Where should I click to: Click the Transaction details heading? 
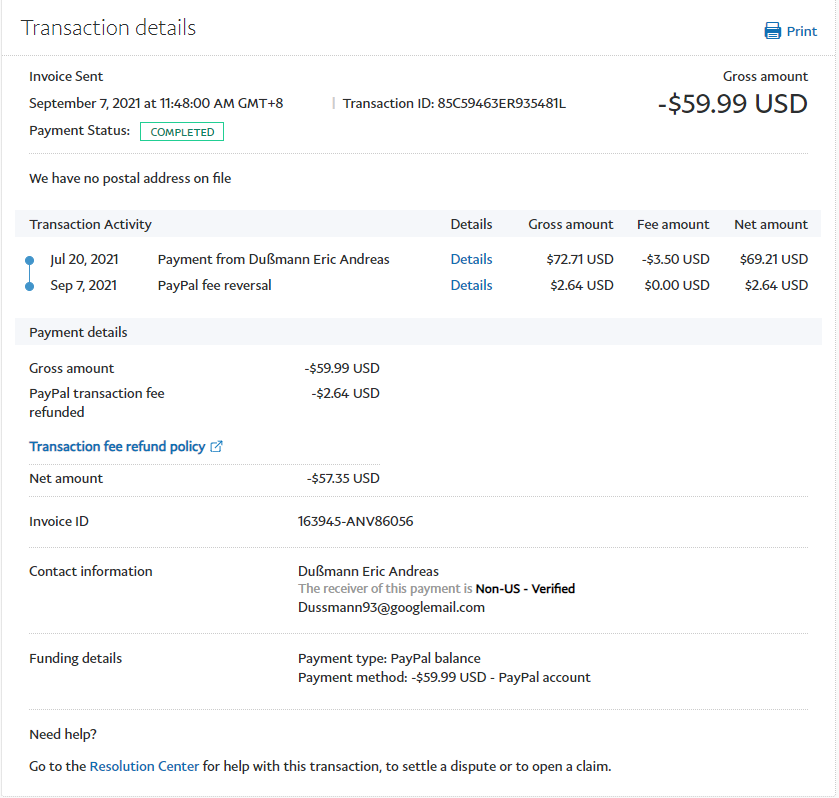click(108, 28)
